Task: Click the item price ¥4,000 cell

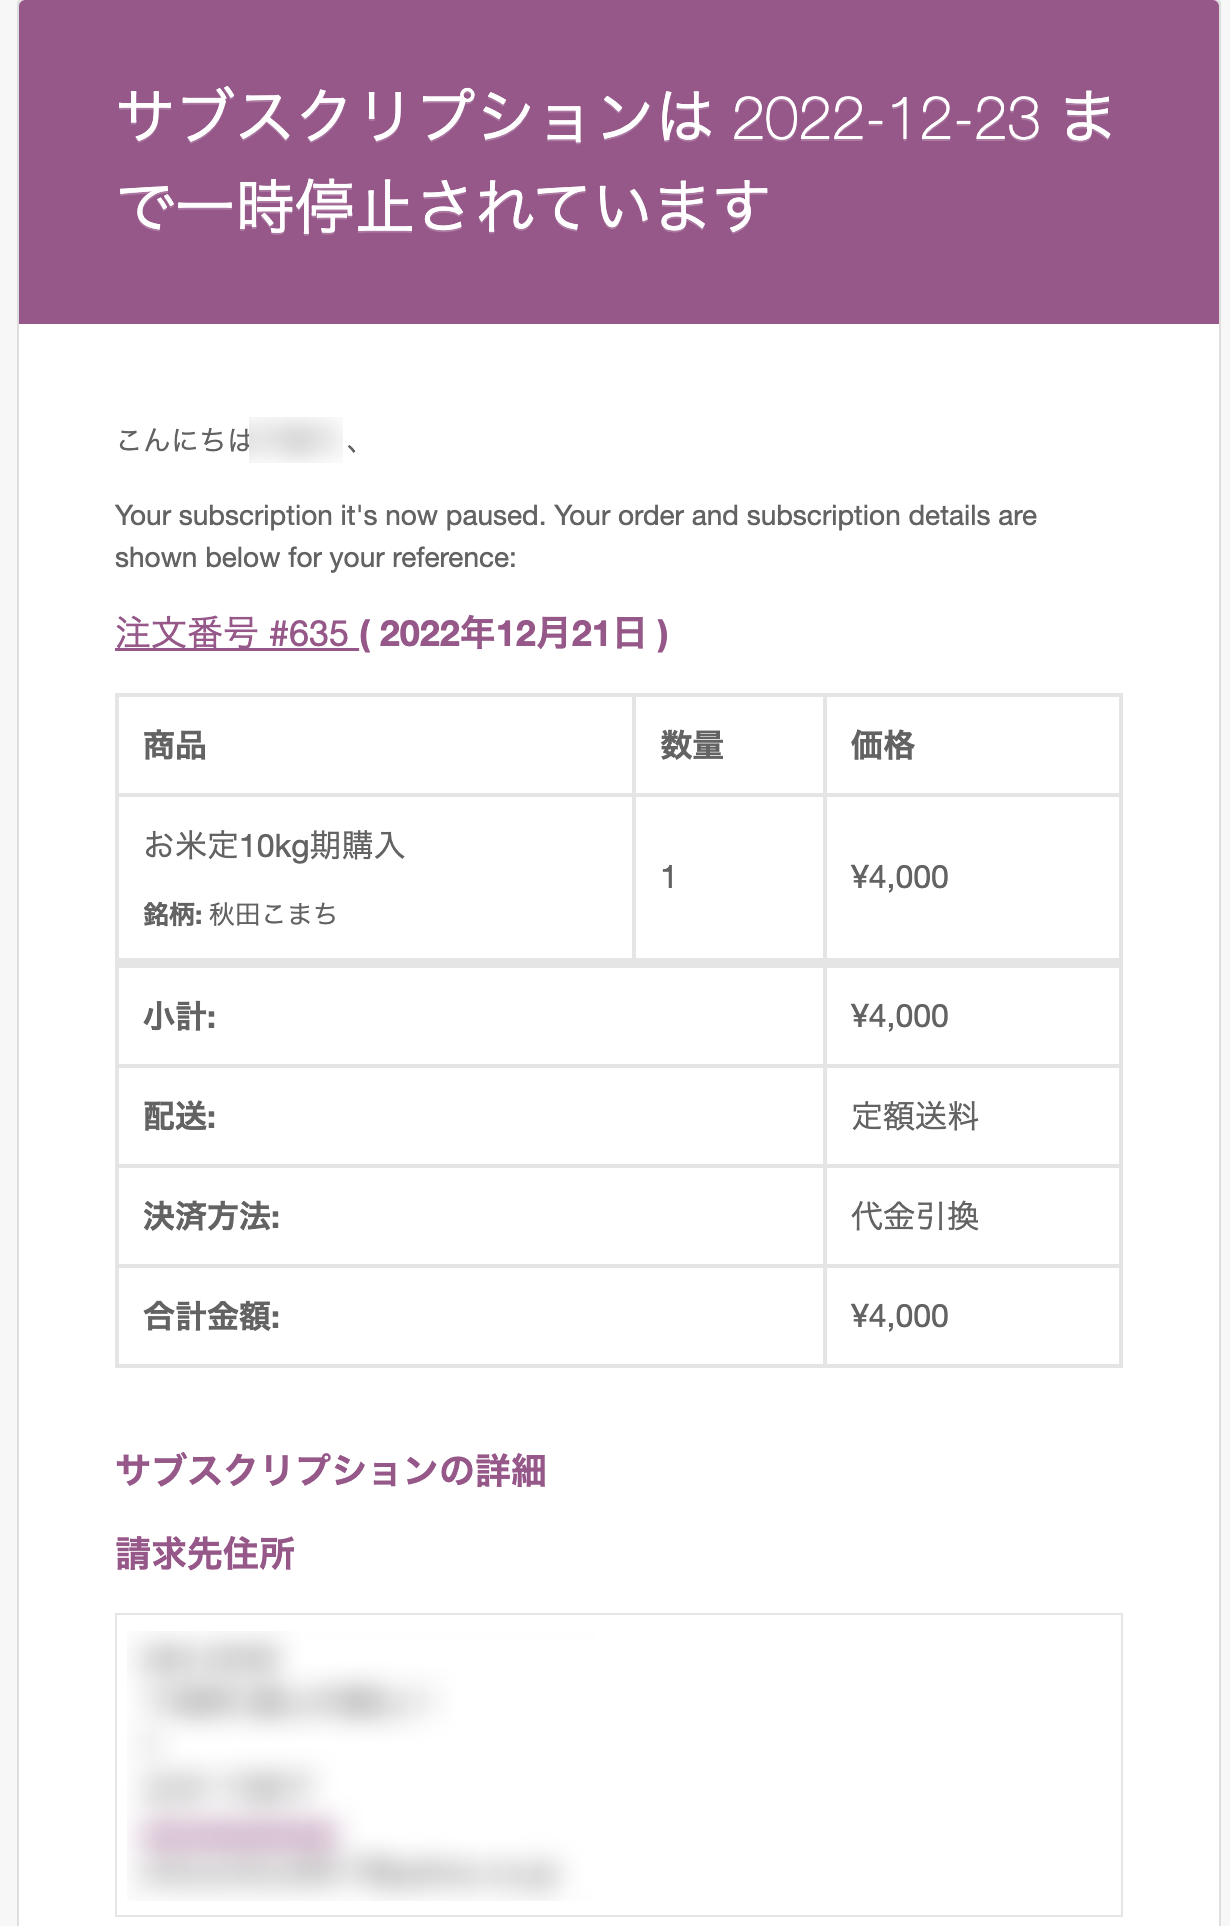Action: tap(972, 877)
